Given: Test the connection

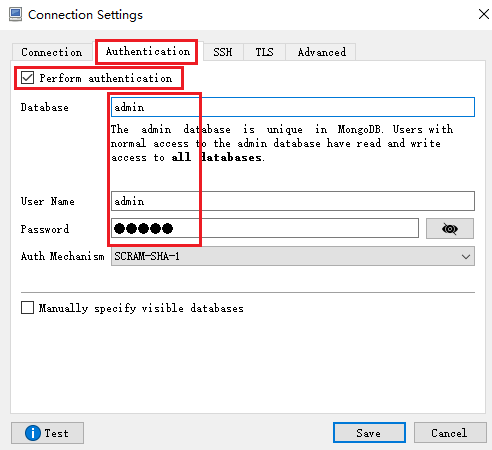Looking at the screenshot, I should pyautogui.click(x=47, y=433).
